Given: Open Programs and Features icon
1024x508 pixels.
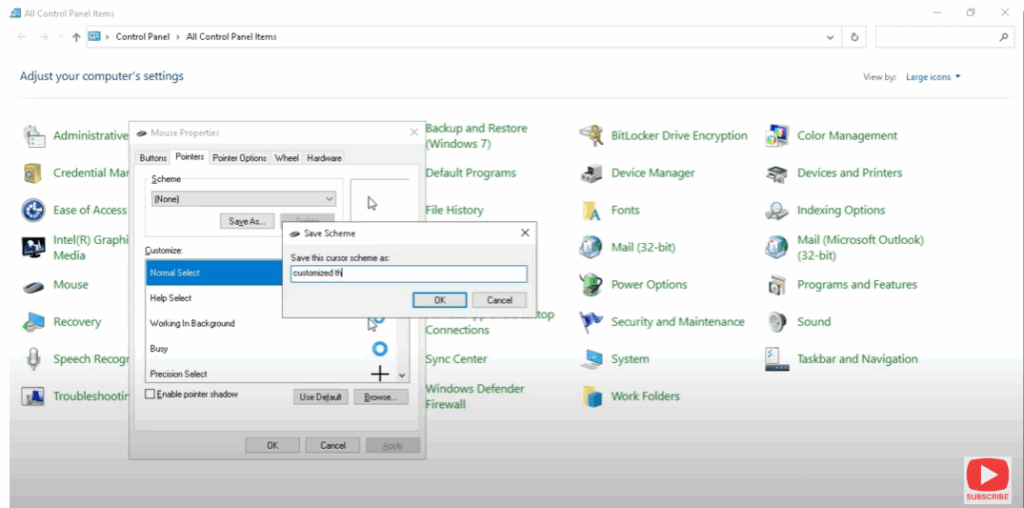Looking at the screenshot, I should coord(777,285).
